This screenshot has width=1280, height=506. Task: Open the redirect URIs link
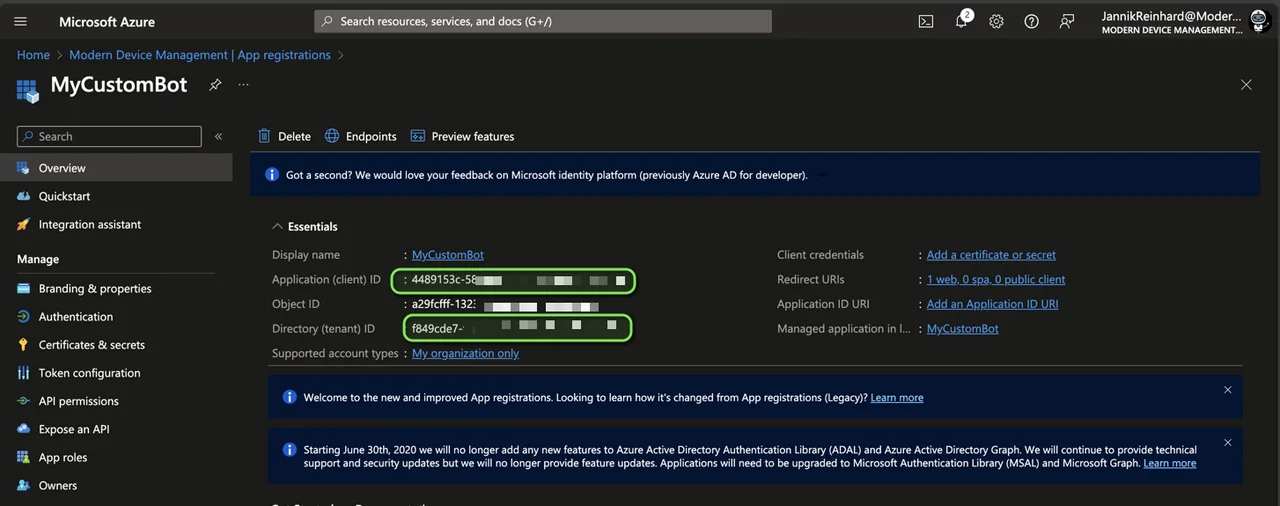point(996,279)
